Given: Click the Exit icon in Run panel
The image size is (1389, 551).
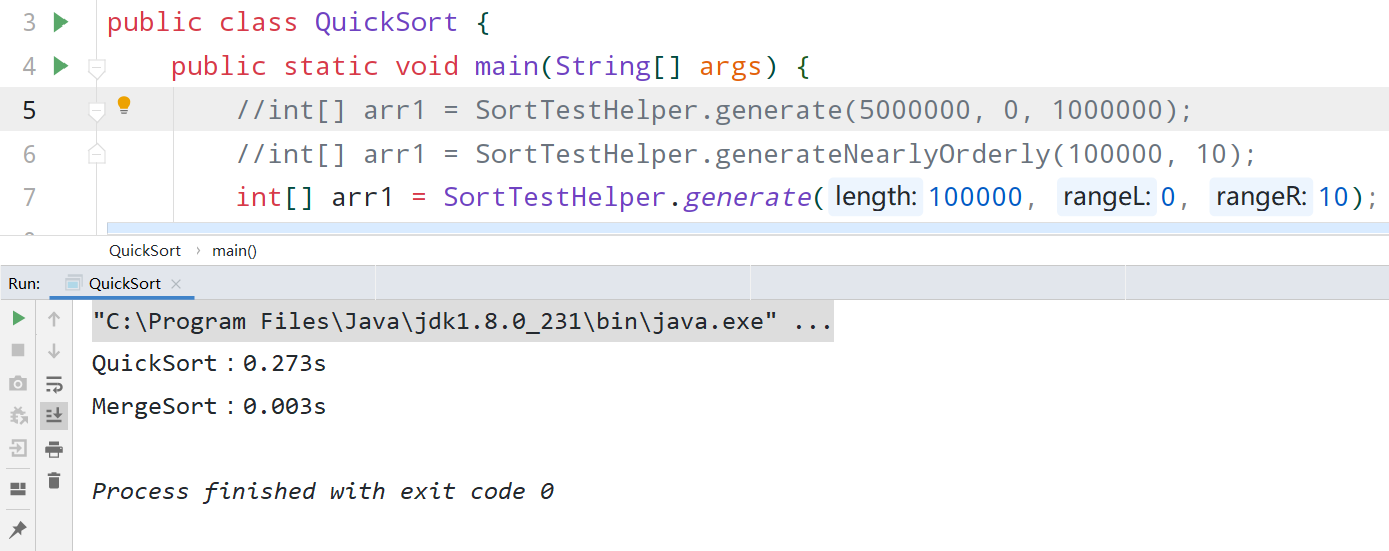Looking at the screenshot, I should click(18, 448).
